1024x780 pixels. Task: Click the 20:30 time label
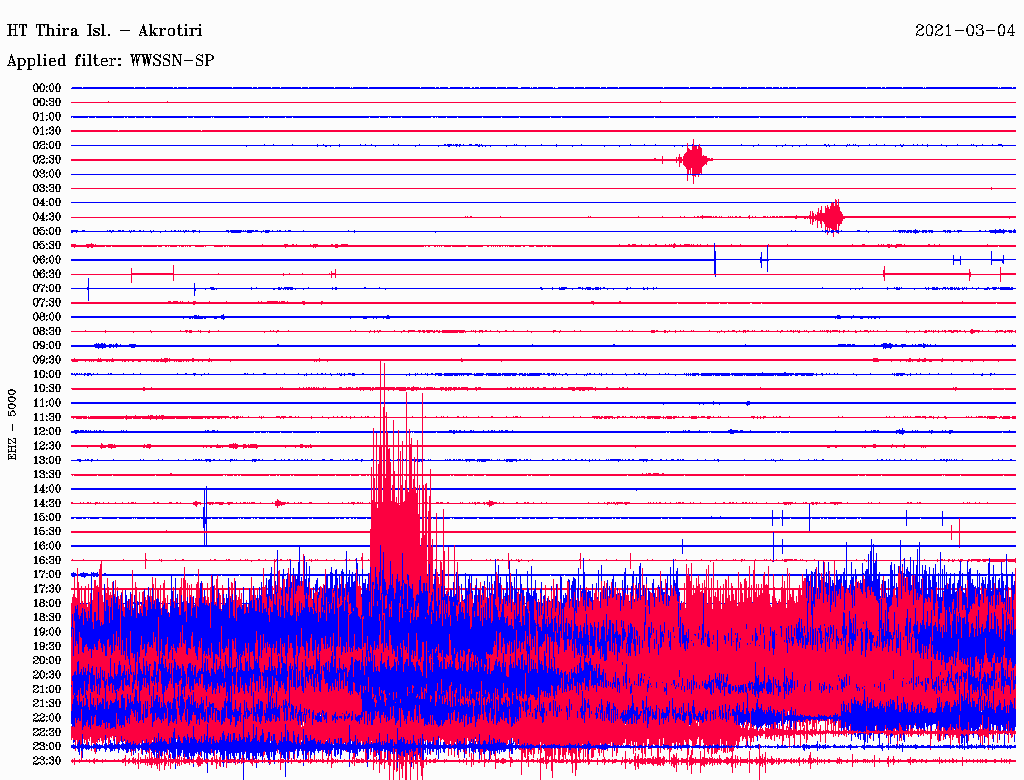point(47,675)
